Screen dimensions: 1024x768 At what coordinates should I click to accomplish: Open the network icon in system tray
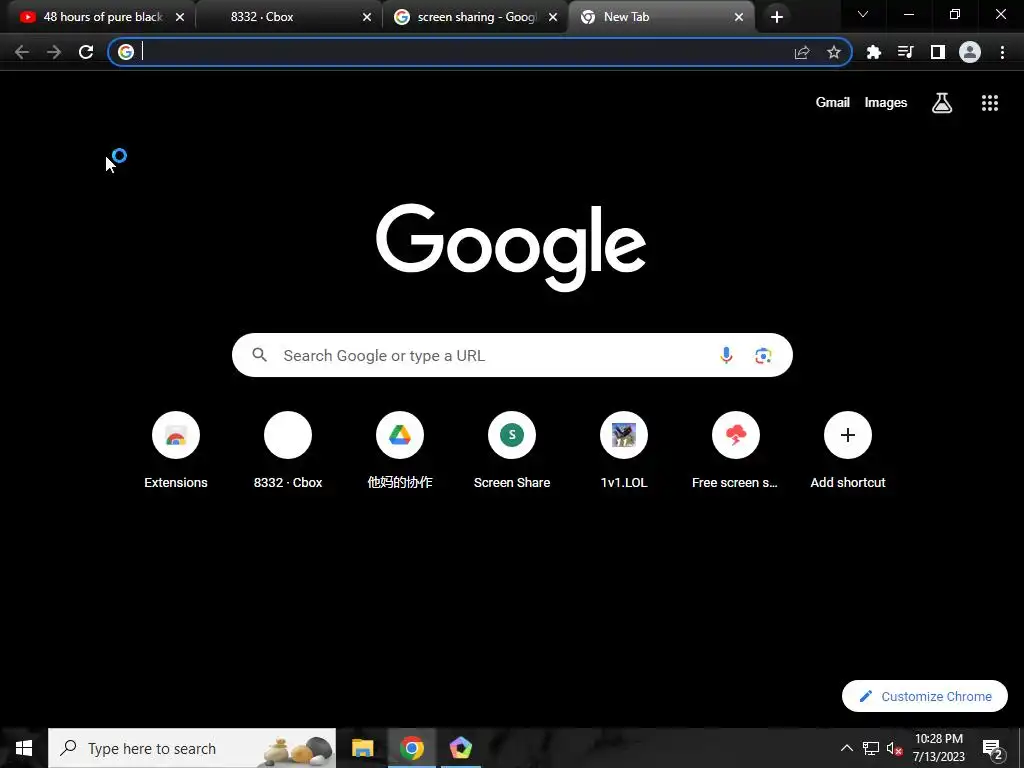[871, 748]
